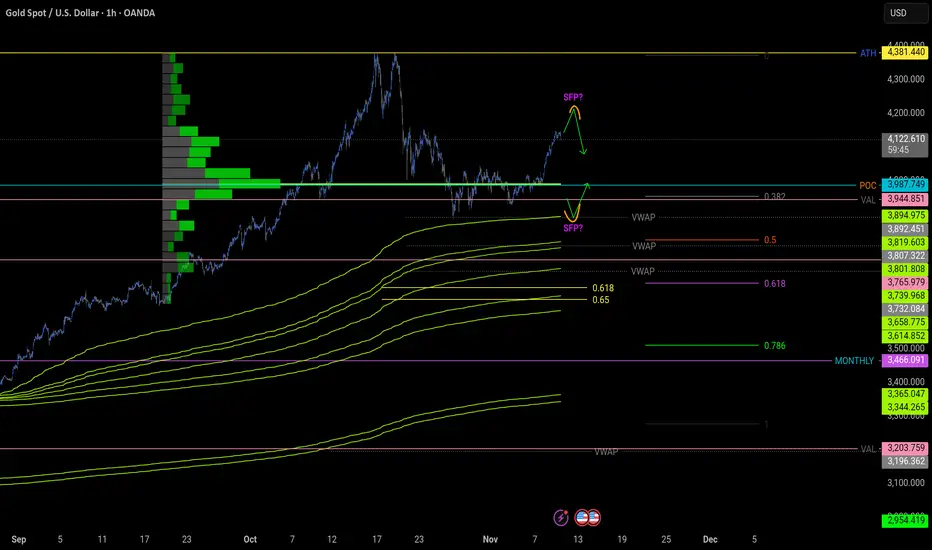This screenshot has height=550, width=932.
Task: Click the pink VAL price label 3,944.851
Action: (904, 199)
